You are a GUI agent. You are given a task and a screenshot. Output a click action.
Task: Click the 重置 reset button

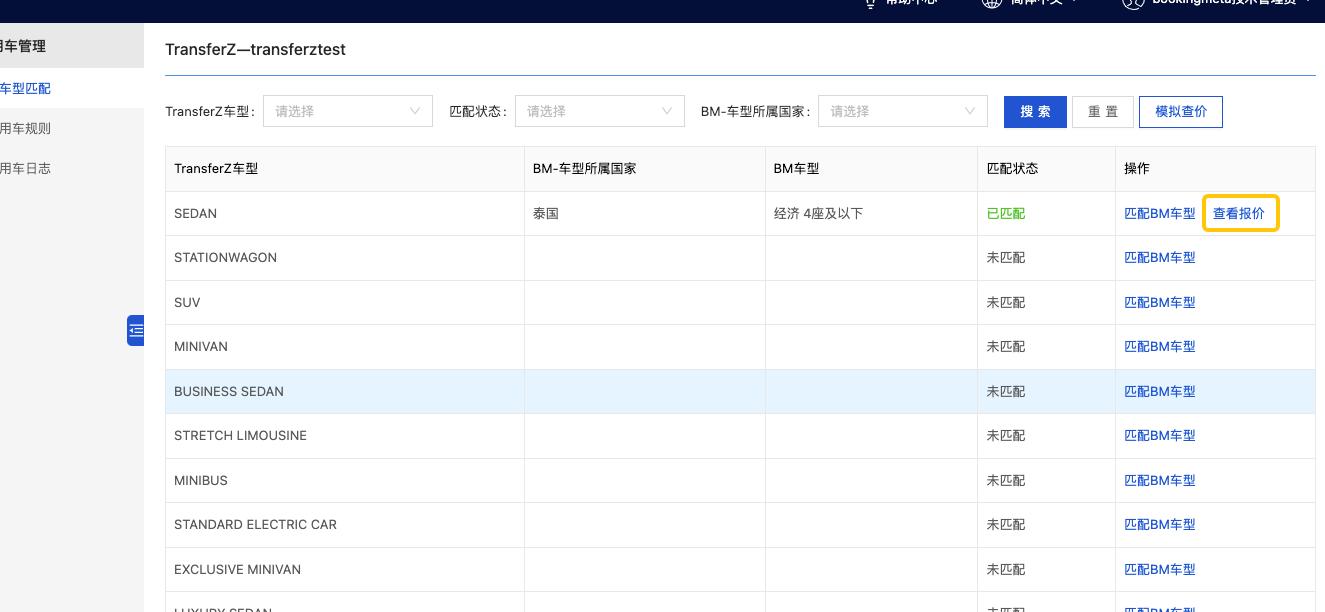1102,111
